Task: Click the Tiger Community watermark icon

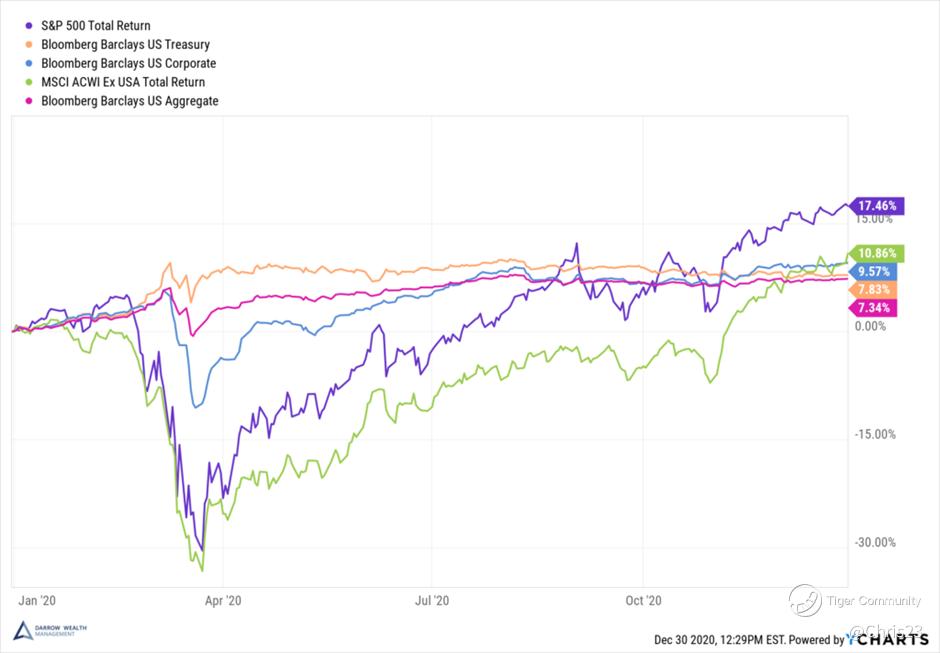Action: tap(805, 600)
